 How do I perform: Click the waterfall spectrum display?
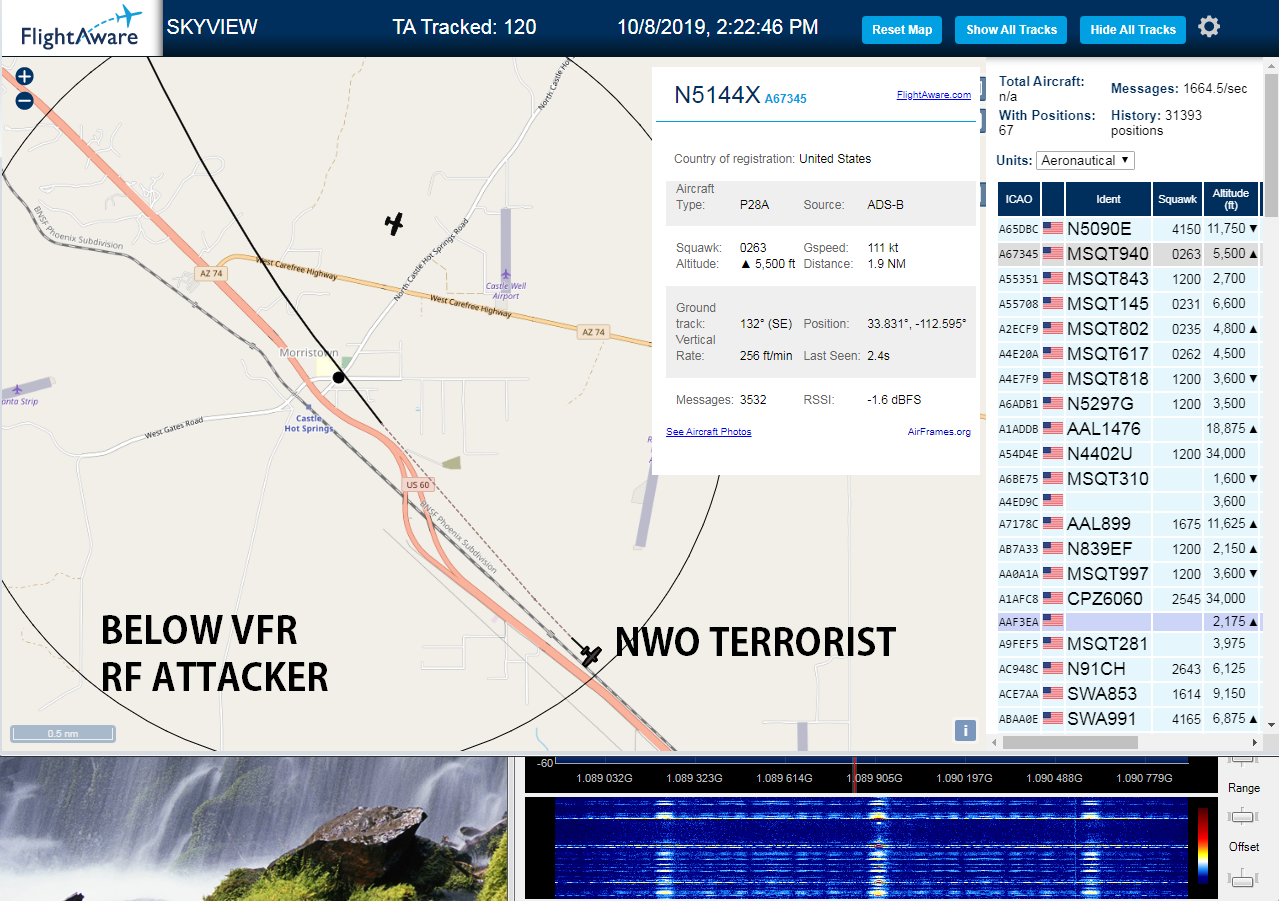(x=871, y=846)
